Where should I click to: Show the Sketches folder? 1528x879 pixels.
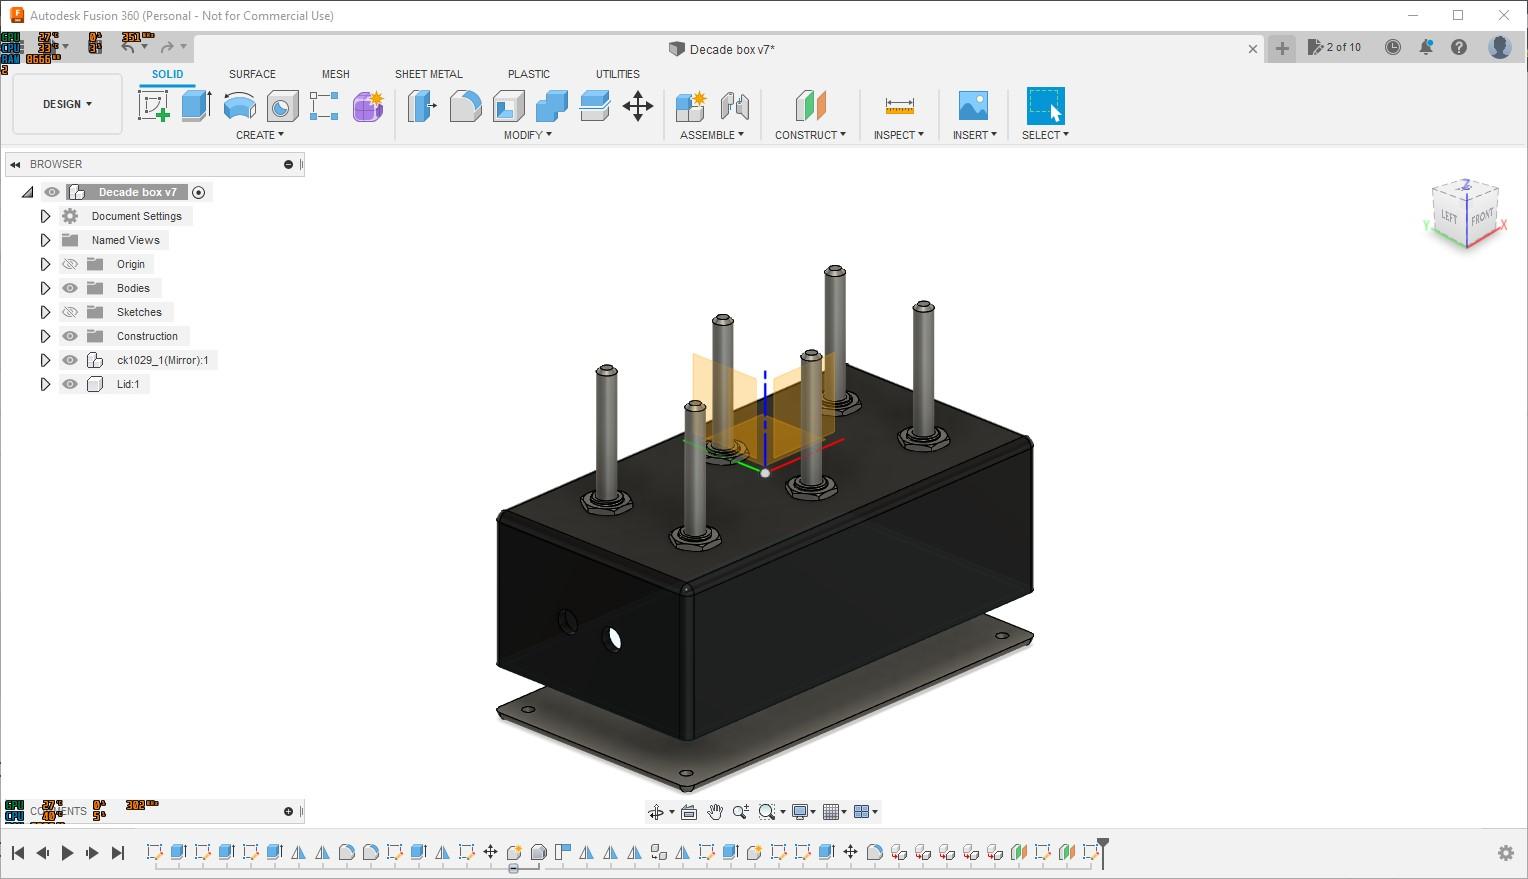70,312
